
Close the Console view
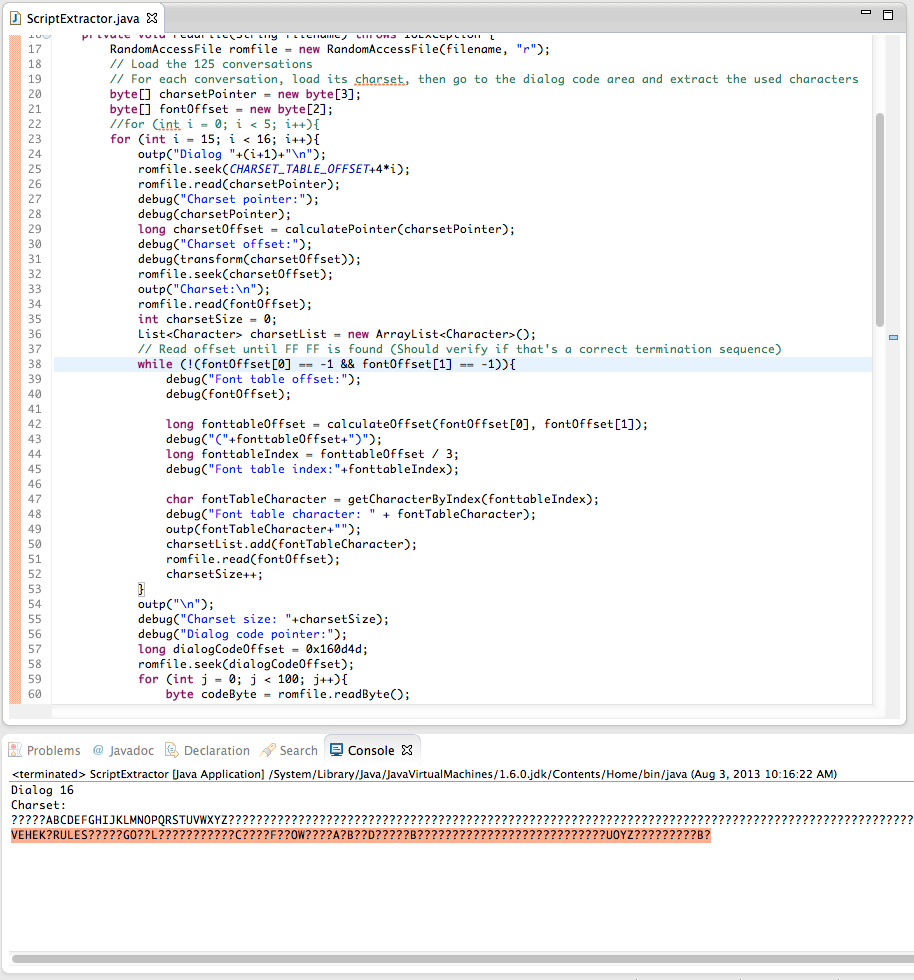[x=407, y=750]
